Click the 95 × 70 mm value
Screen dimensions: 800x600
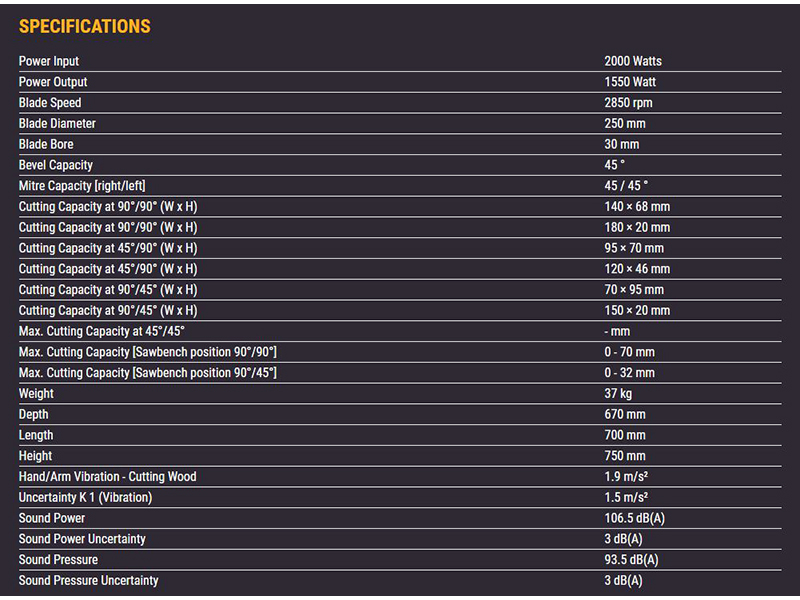(634, 248)
